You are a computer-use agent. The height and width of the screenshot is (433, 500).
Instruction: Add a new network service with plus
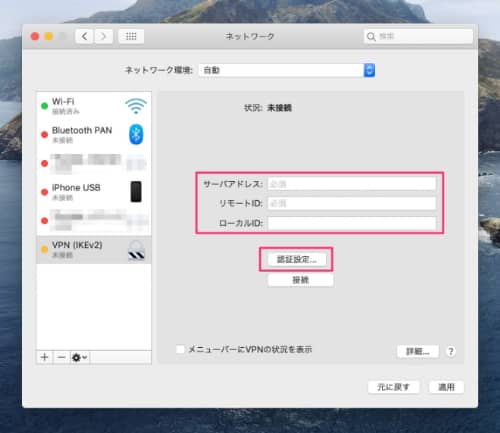[45, 357]
